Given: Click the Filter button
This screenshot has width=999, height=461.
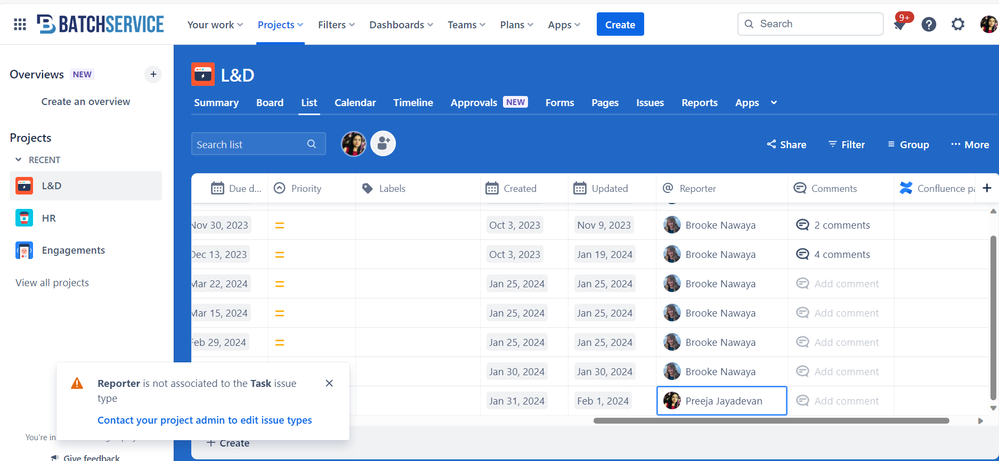Looking at the screenshot, I should click(846, 145).
